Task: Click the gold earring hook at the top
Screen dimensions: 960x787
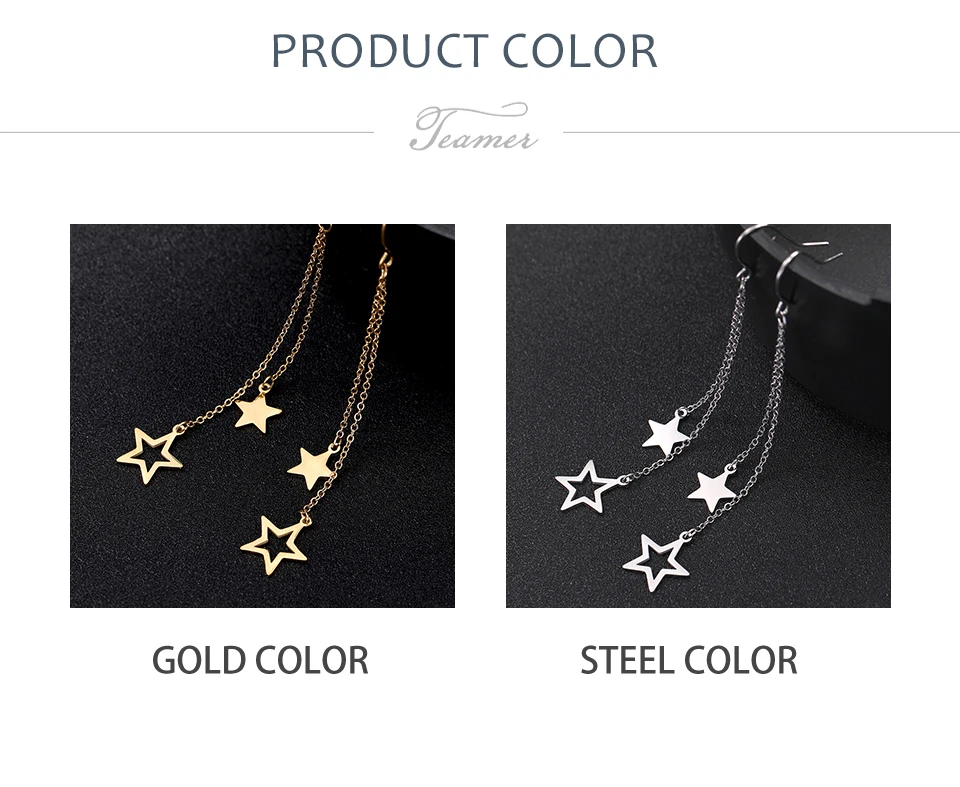Action: coord(385,245)
